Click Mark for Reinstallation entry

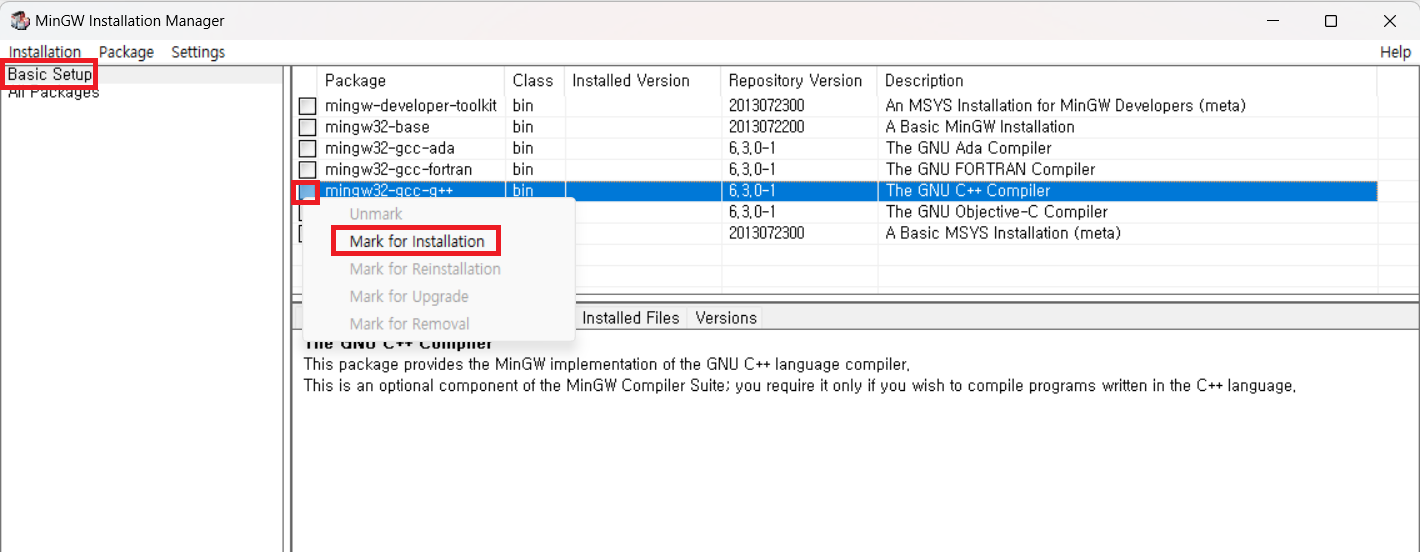click(425, 269)
